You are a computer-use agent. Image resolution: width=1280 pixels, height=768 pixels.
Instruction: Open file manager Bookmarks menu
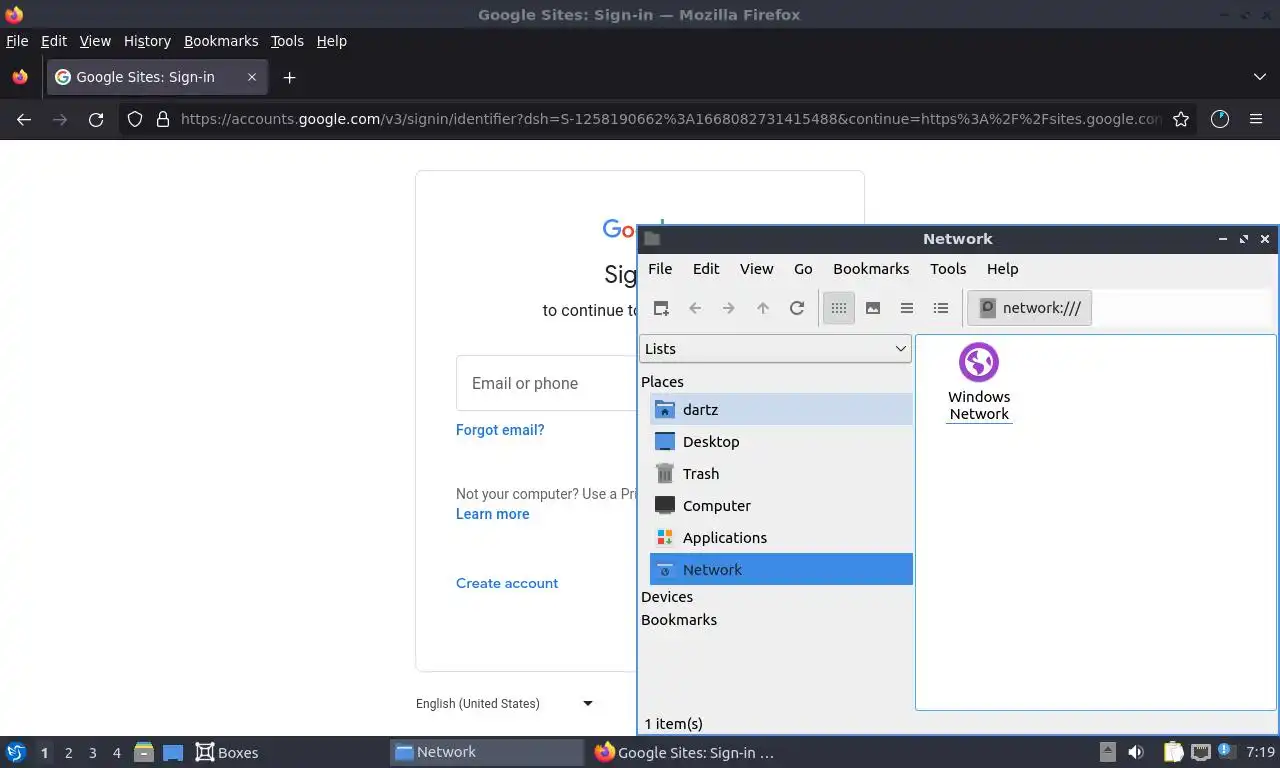(871, 269)
